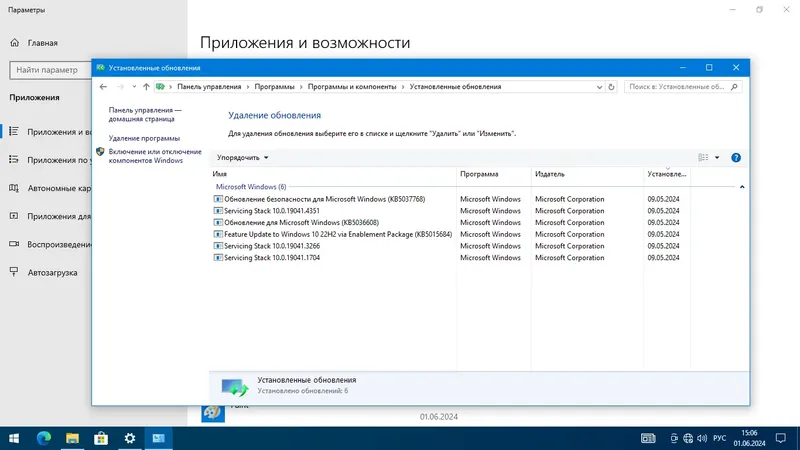Open Windows features on or off link

[155, 156]
